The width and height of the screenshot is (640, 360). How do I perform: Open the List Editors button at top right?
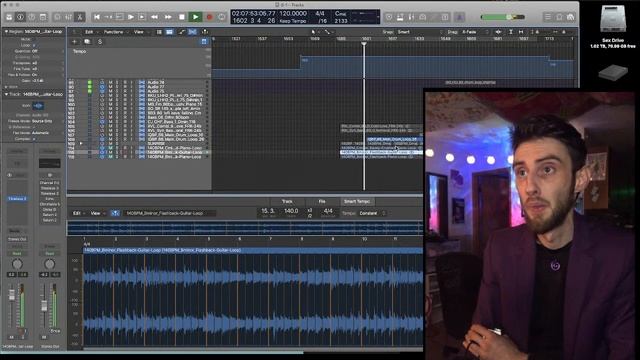tap(547, 17)
